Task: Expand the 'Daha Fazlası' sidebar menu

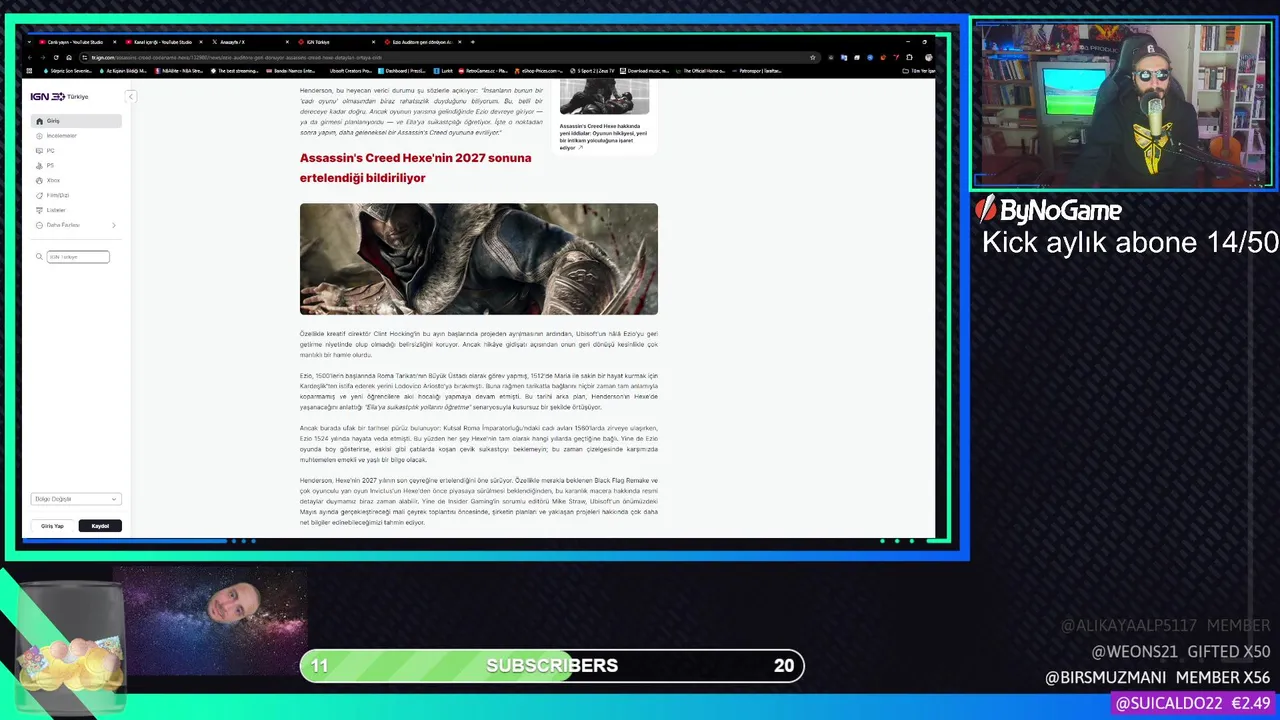Action: [77, 225]
